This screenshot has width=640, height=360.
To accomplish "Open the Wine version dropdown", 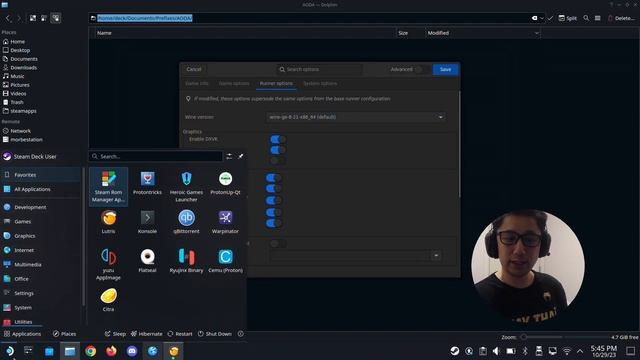I will pyautogui.click(x=356, y=117).
